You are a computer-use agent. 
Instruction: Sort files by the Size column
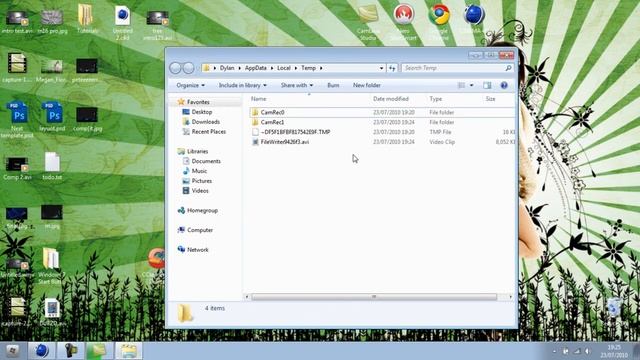pos(490,99)
